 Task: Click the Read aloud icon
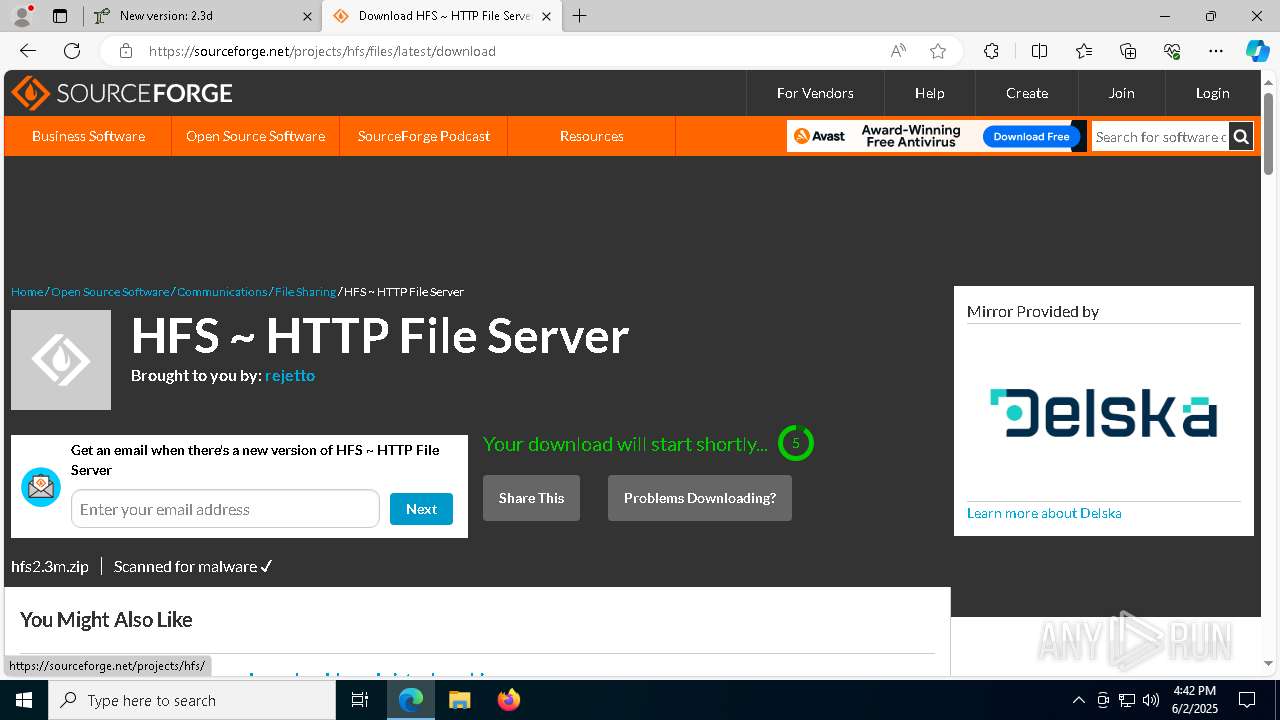coord(898,51)
